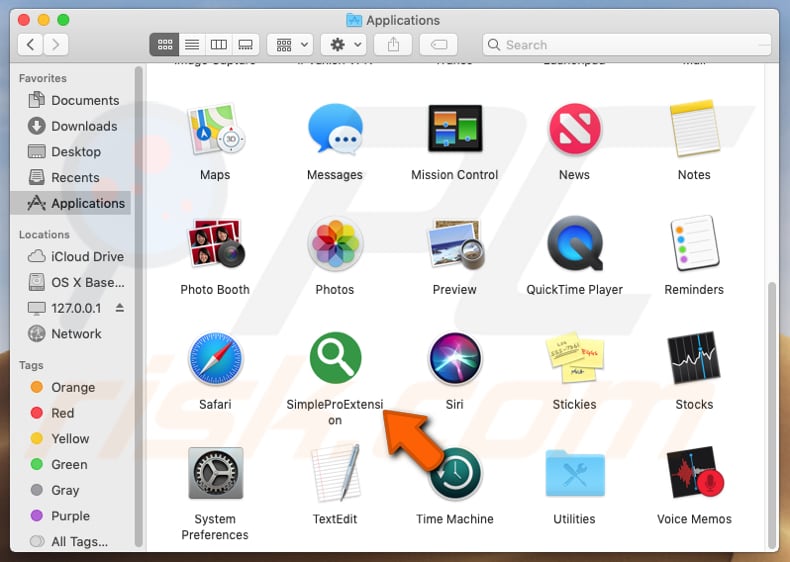Open the Utilities folder
The image size is (790, 562).
coord(574,474)
